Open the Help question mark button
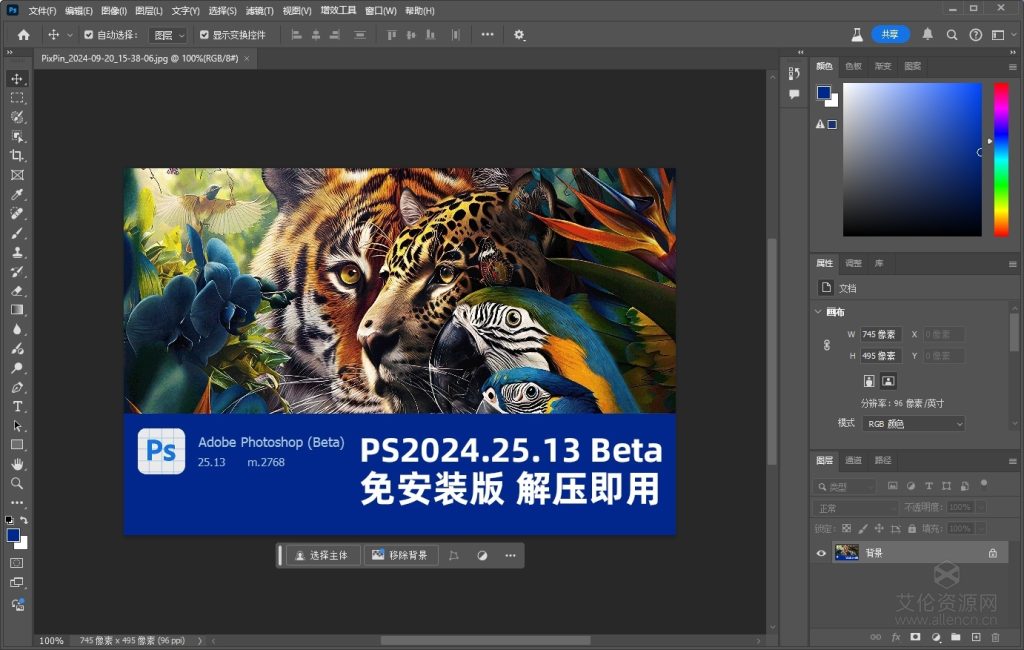The width and height of the screenshot is (1024, 650). (x=975, y=35)
